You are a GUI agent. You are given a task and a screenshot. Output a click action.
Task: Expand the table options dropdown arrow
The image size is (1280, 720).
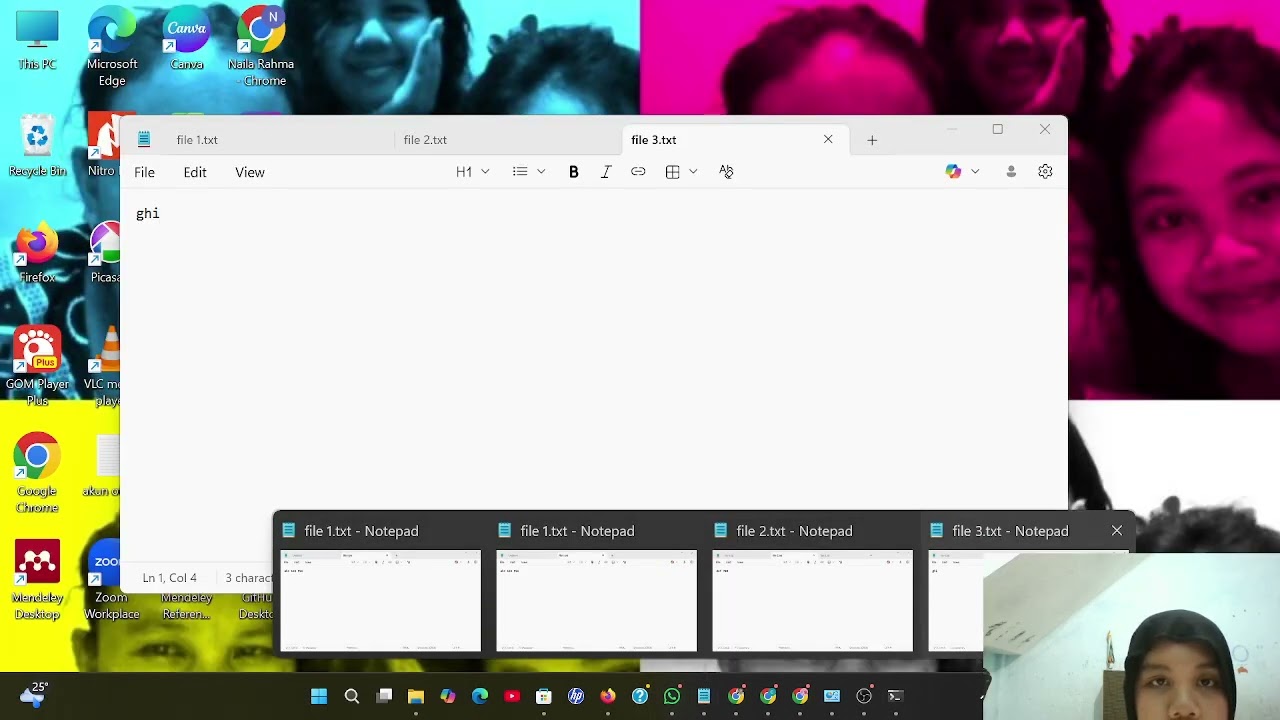693,172
